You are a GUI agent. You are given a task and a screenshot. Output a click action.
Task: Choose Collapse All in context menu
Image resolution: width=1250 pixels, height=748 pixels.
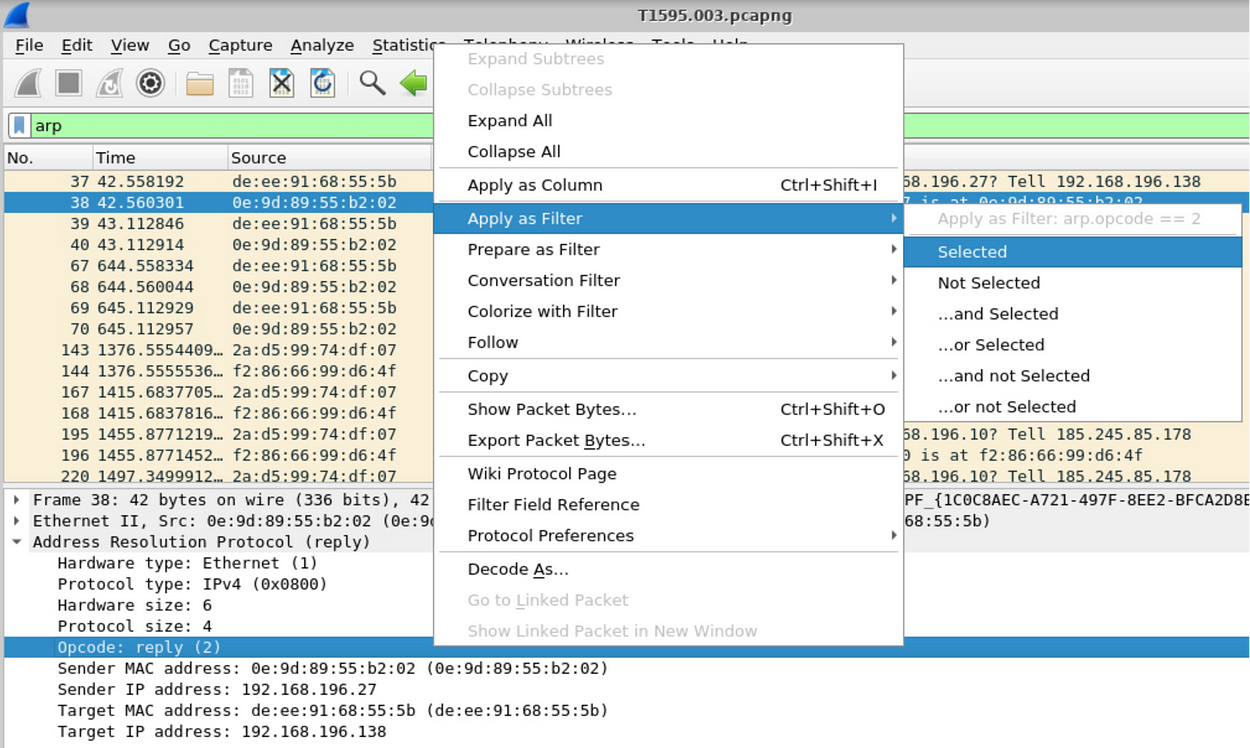668,152
